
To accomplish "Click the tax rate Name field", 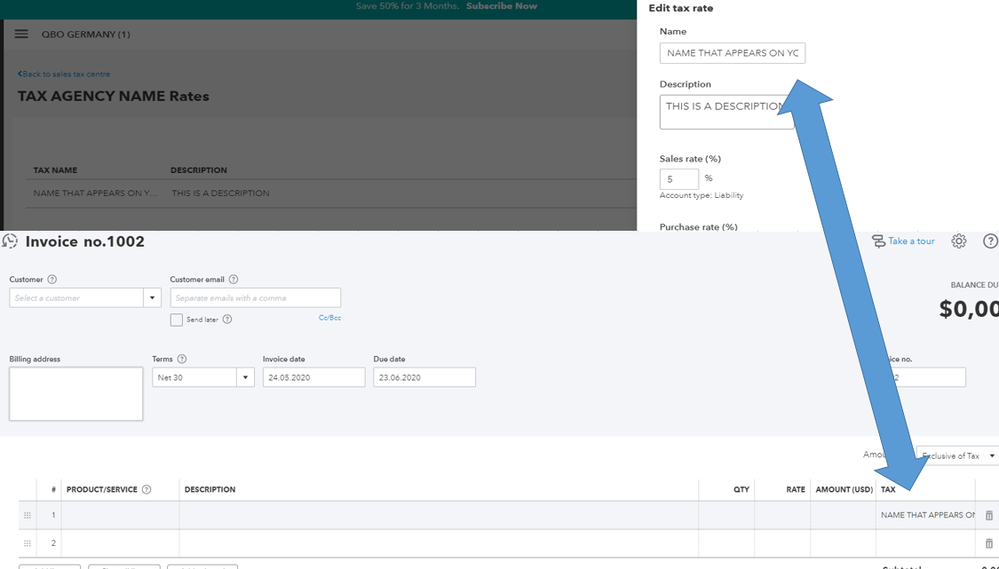I will click(732, 53).
